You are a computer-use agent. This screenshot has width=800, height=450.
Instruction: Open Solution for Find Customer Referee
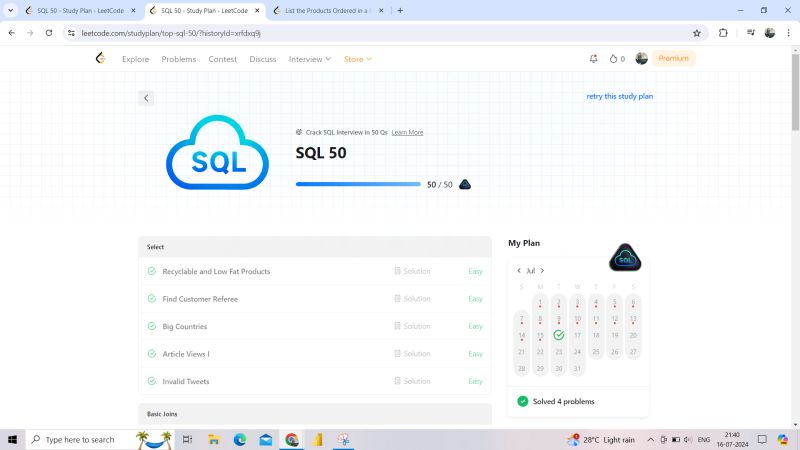click(412, 298)
